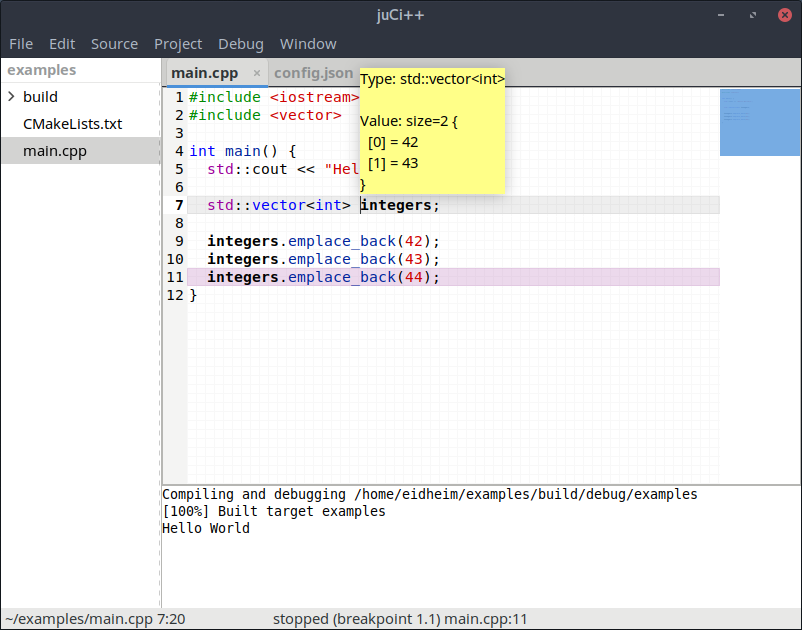Select the main.cpp editor tab
Screen dimensions: 802x630
204,73
